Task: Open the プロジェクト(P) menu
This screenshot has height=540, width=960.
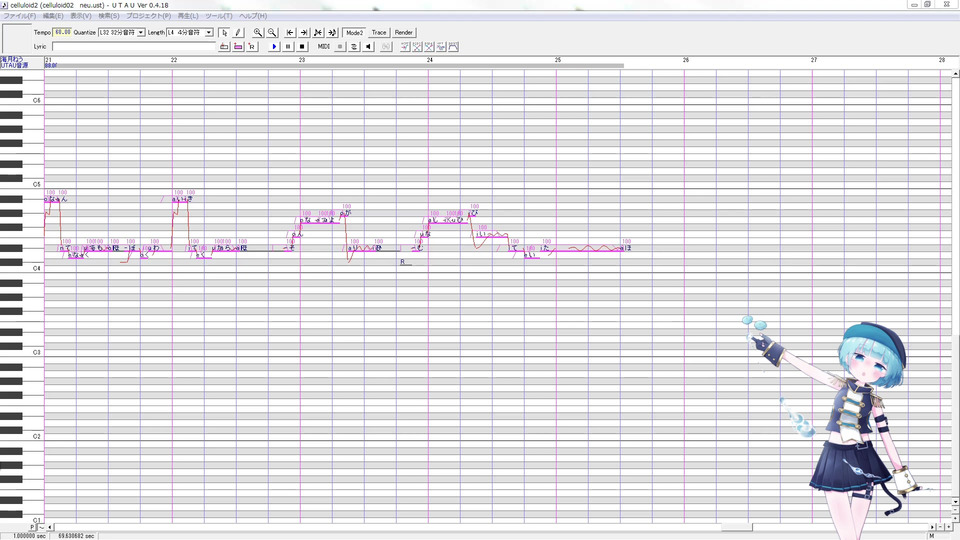Action: 149,16
